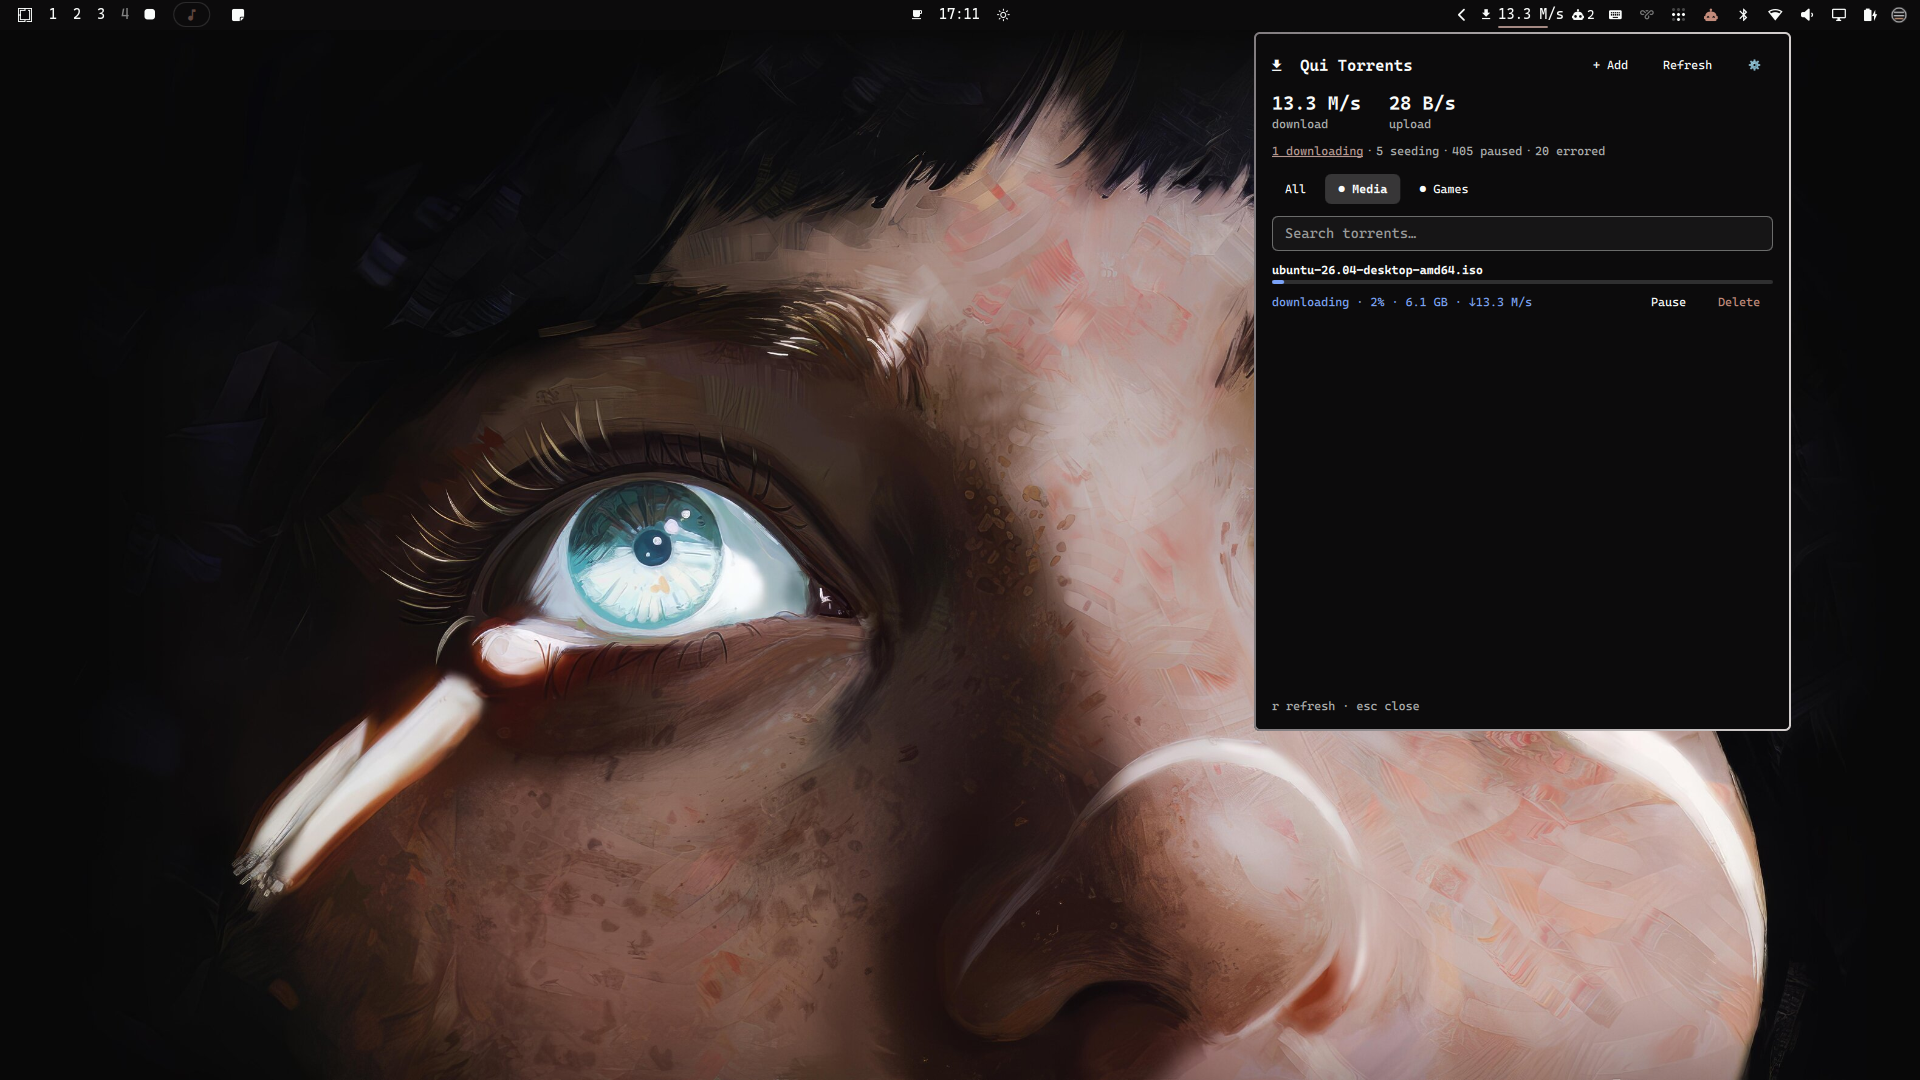The width and height of the screenshot is (1920, 1080).
Task: Click the 20 errored status text
Action: click(1570, 151)
